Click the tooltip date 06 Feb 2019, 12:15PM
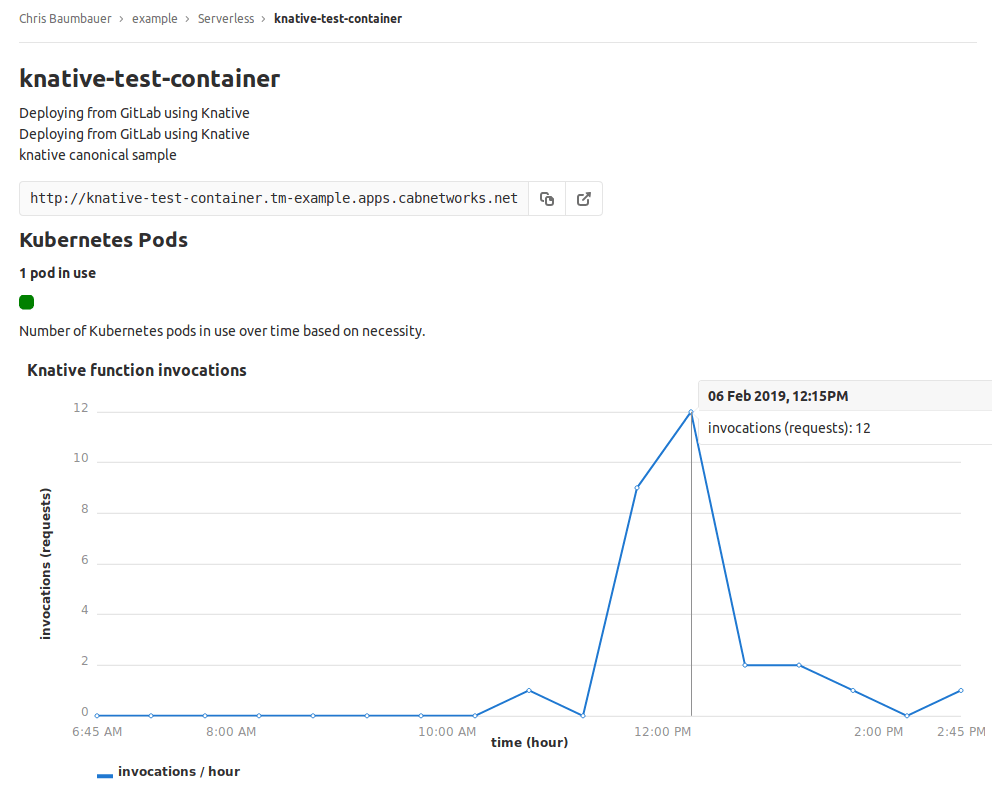Screen dimensions: 992x791 (x=778, y=396)
